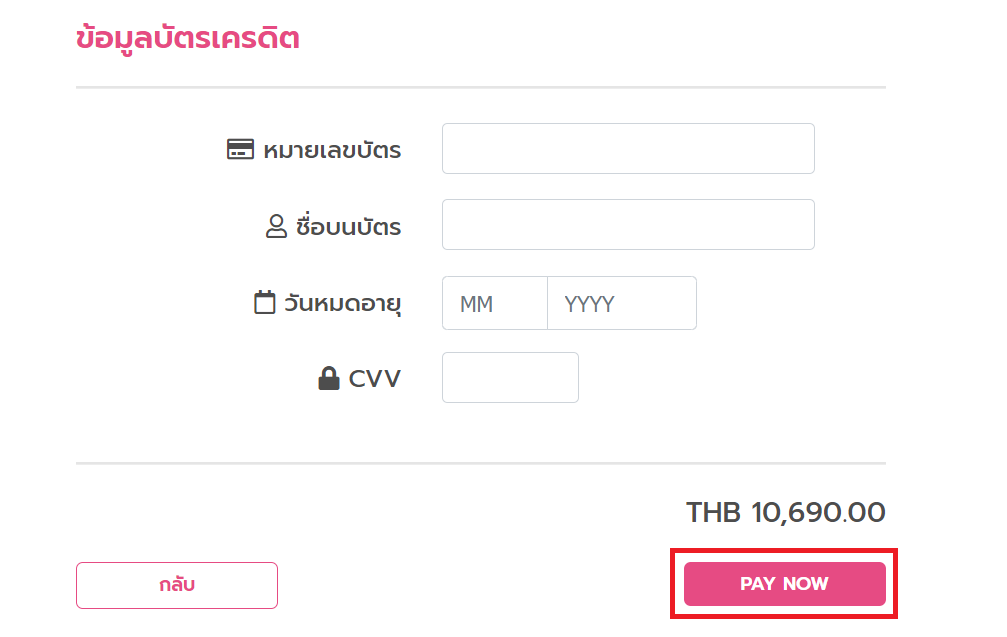Click the CVV label text
This screenshot has height=637, width=1007.
pyautogui.click(x=374, y=378)
